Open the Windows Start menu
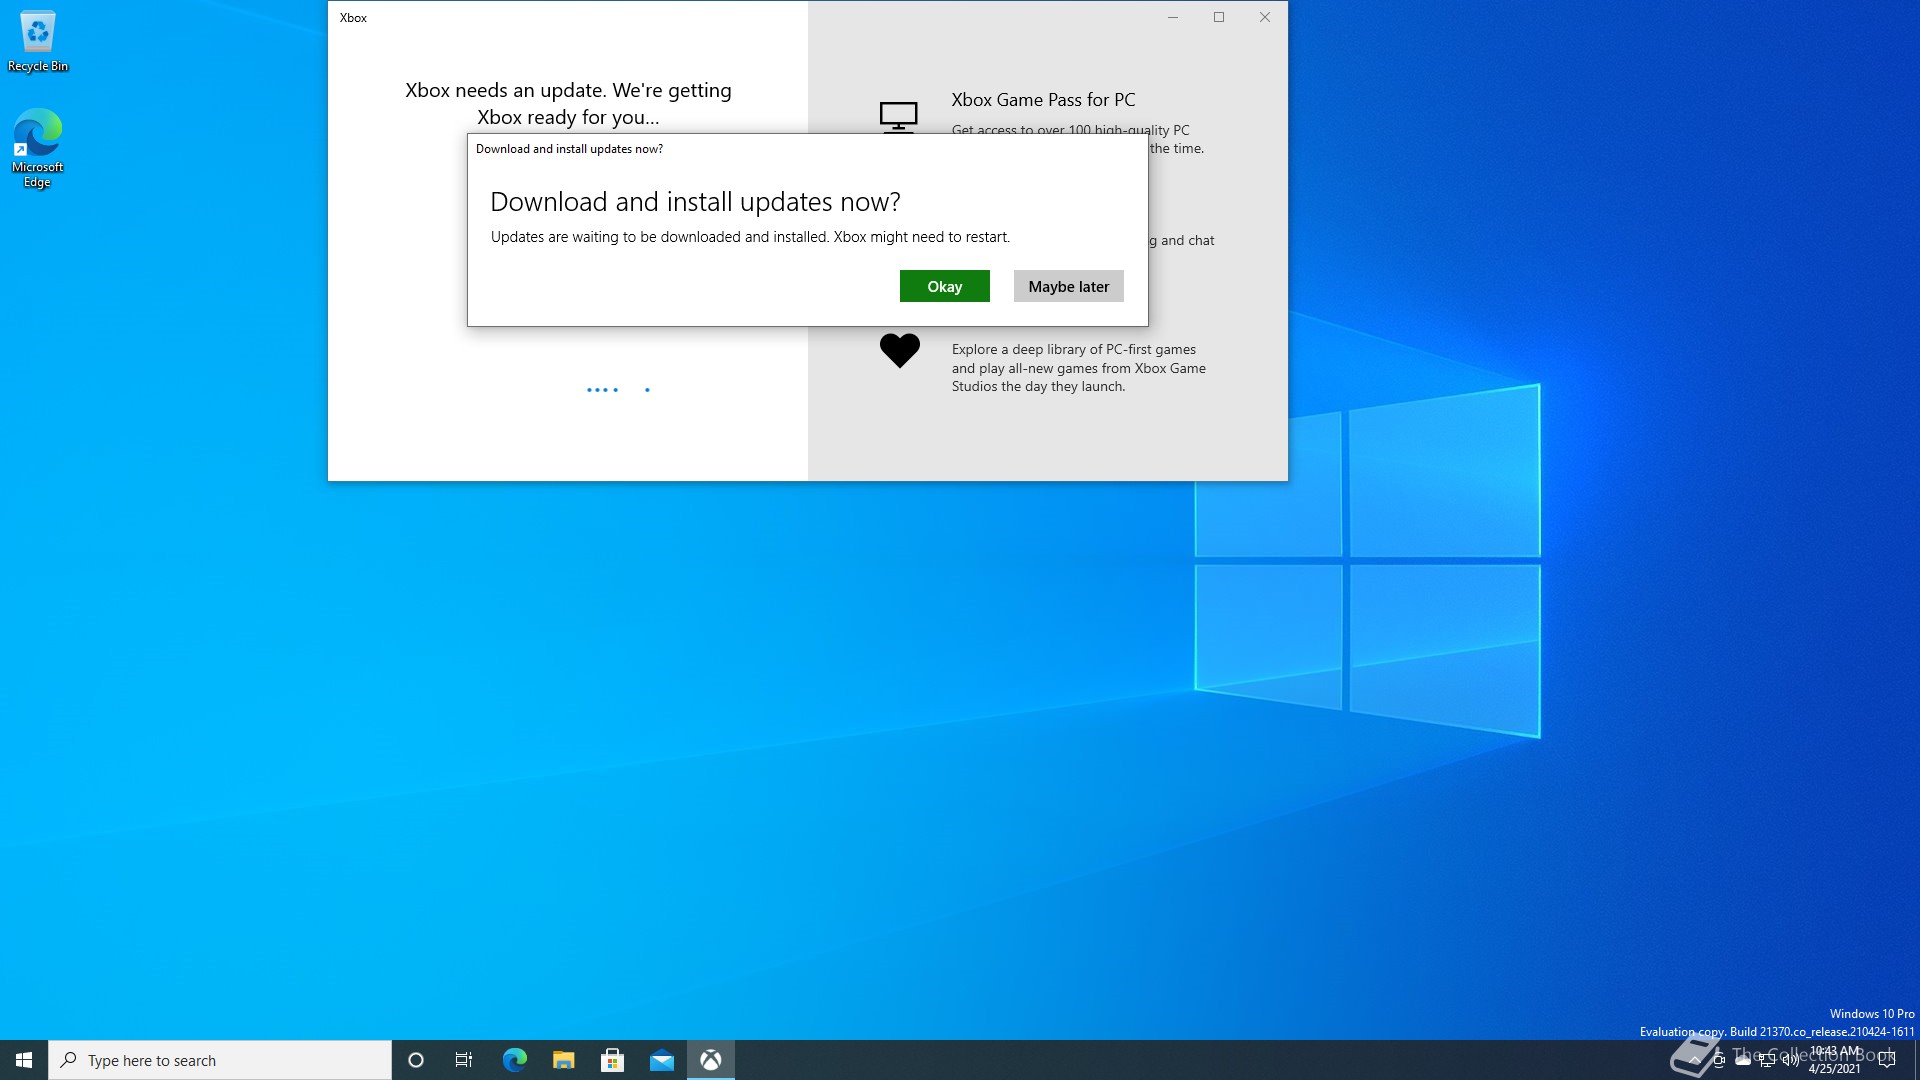This screenshot has height=1080, width=1920. click(x=24, y=1060)
